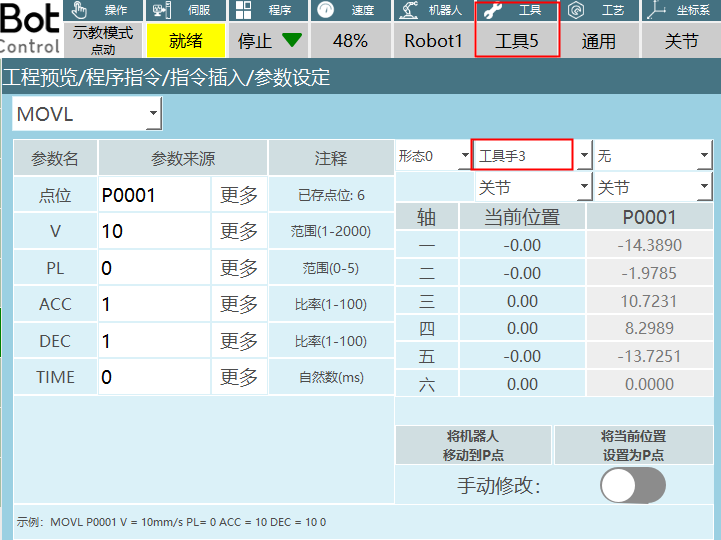
Task: Click the 工艺 process icon
Action: click(576, 10)
